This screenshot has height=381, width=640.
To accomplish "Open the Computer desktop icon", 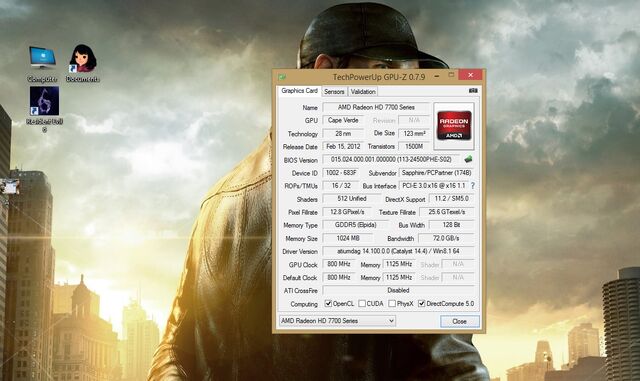I will 42,64.
